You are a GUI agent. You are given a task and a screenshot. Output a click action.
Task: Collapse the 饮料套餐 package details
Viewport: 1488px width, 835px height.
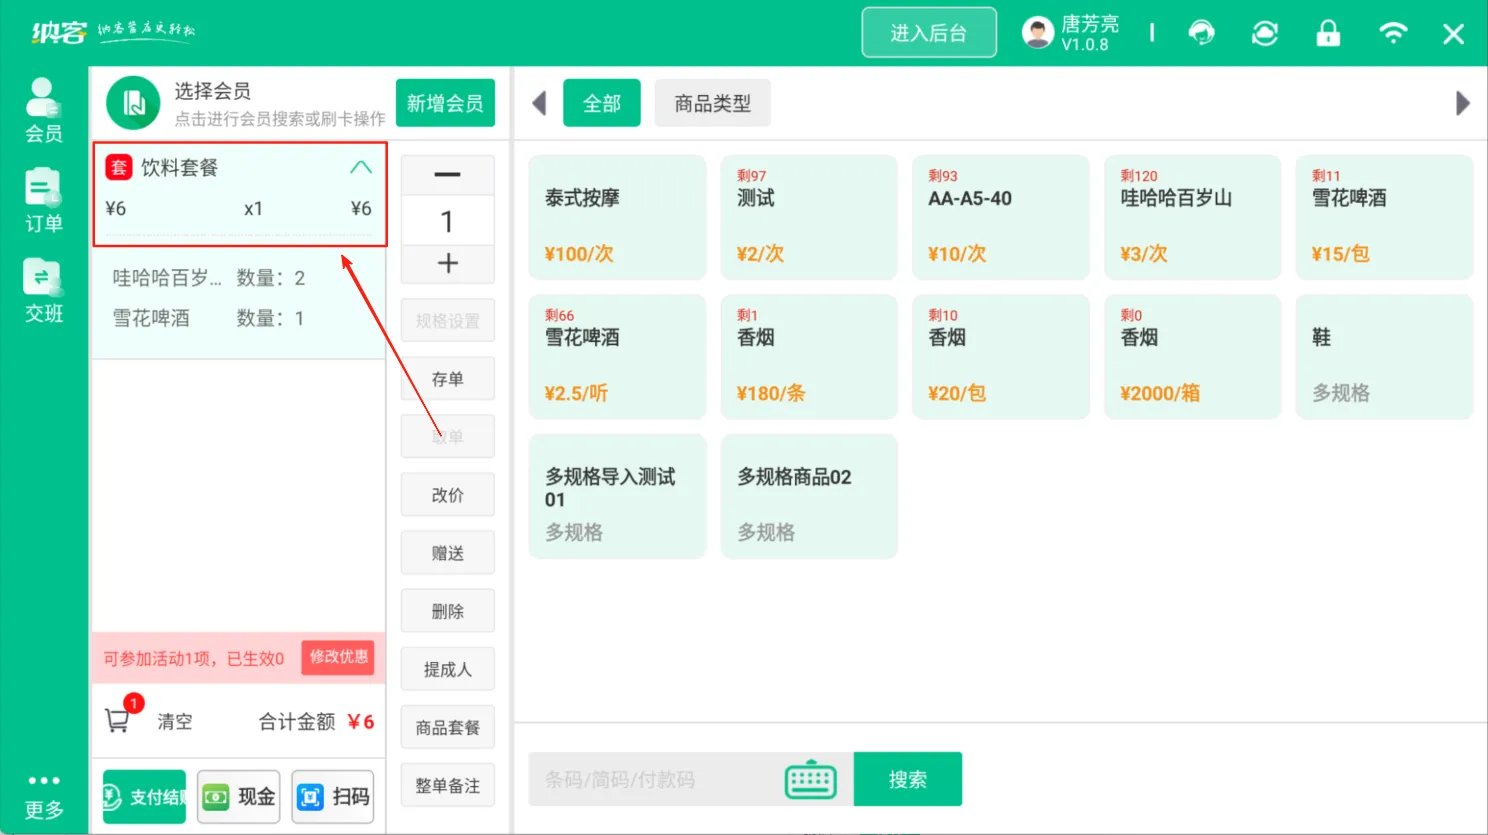[361, 166]
